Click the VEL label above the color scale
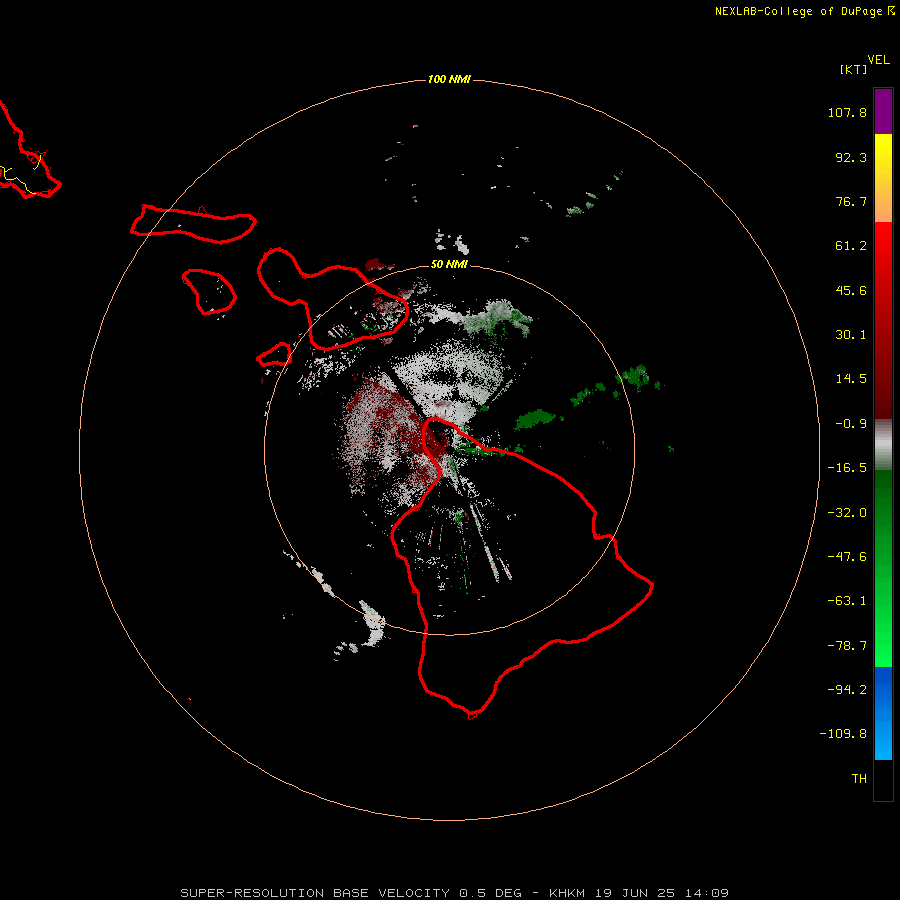This screenshot has width=900, height=900. pyautogui.click(x=878, y=60)
